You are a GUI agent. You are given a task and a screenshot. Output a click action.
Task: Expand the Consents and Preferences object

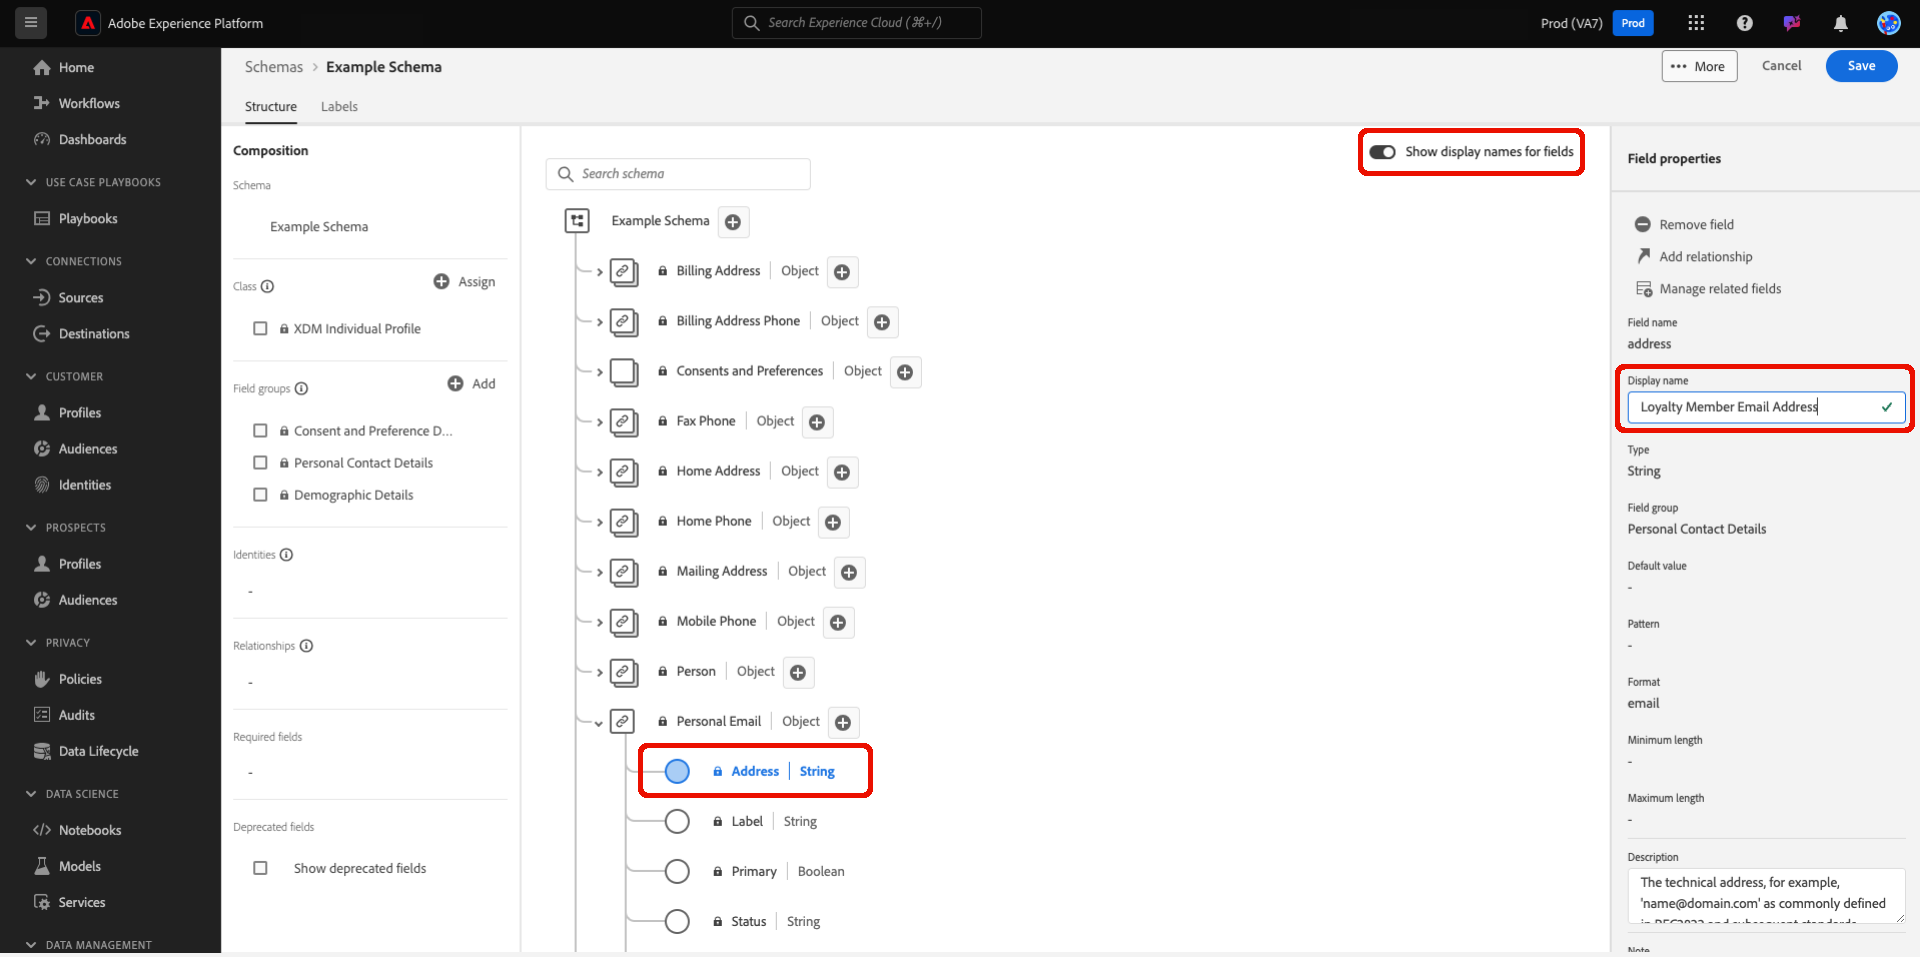click(x=599, y=372)
